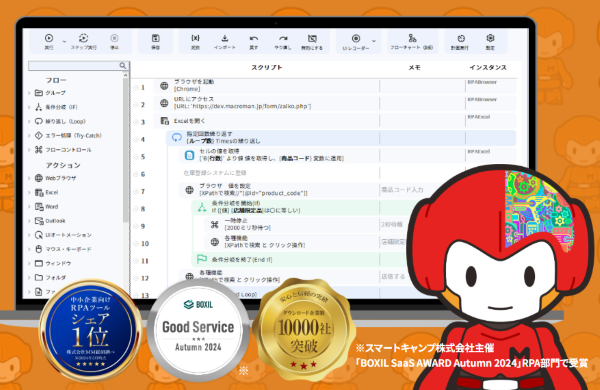Click the インスタンス column header
Viewport: 600px width, 390px height.
pos(488,67)
